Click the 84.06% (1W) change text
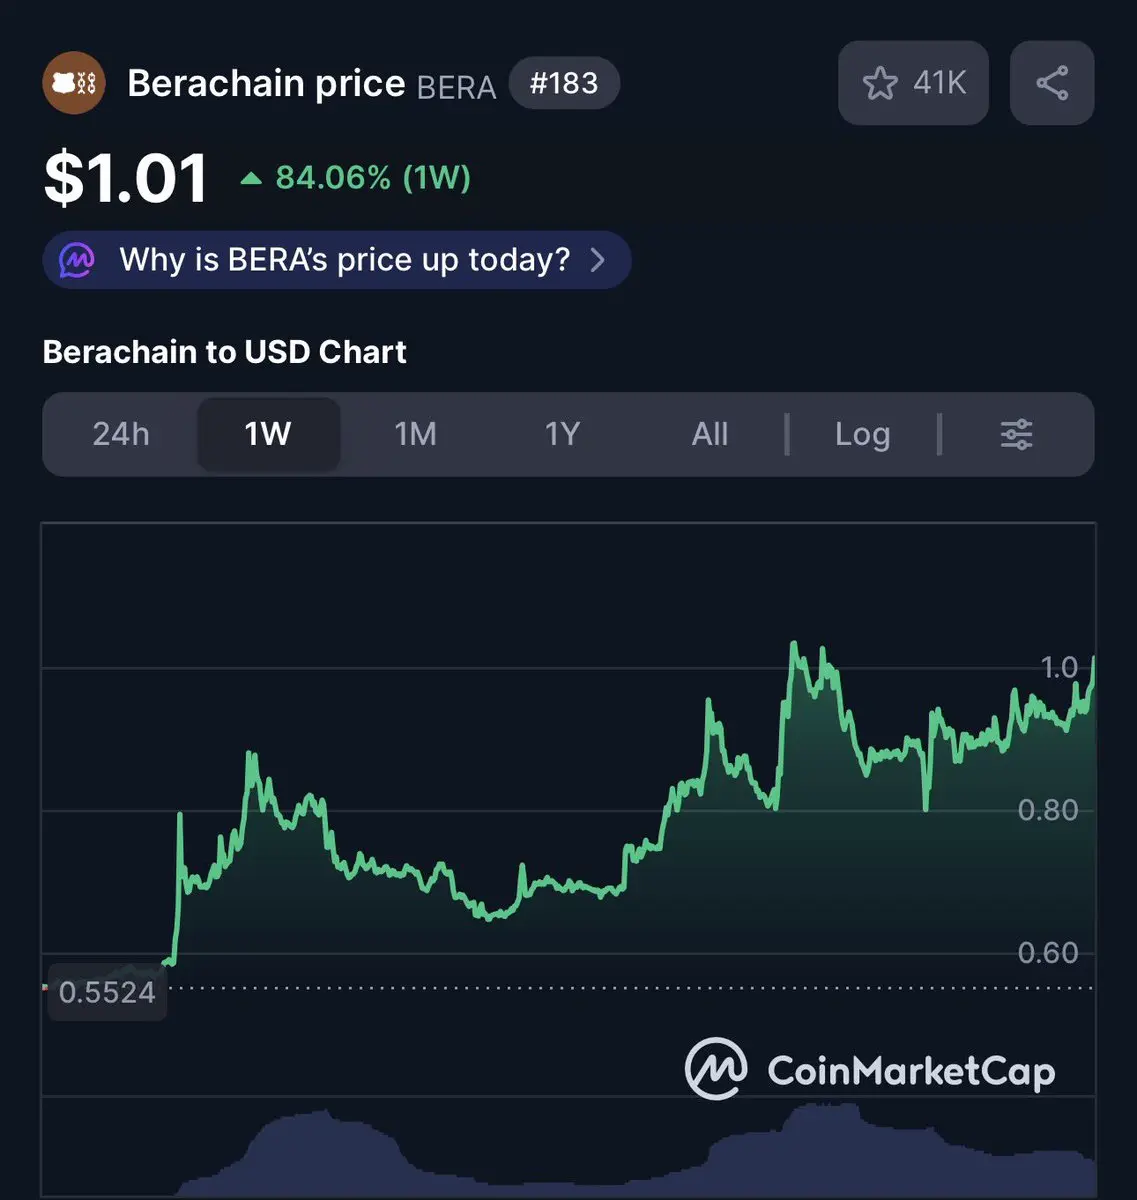 coord(372,178)
